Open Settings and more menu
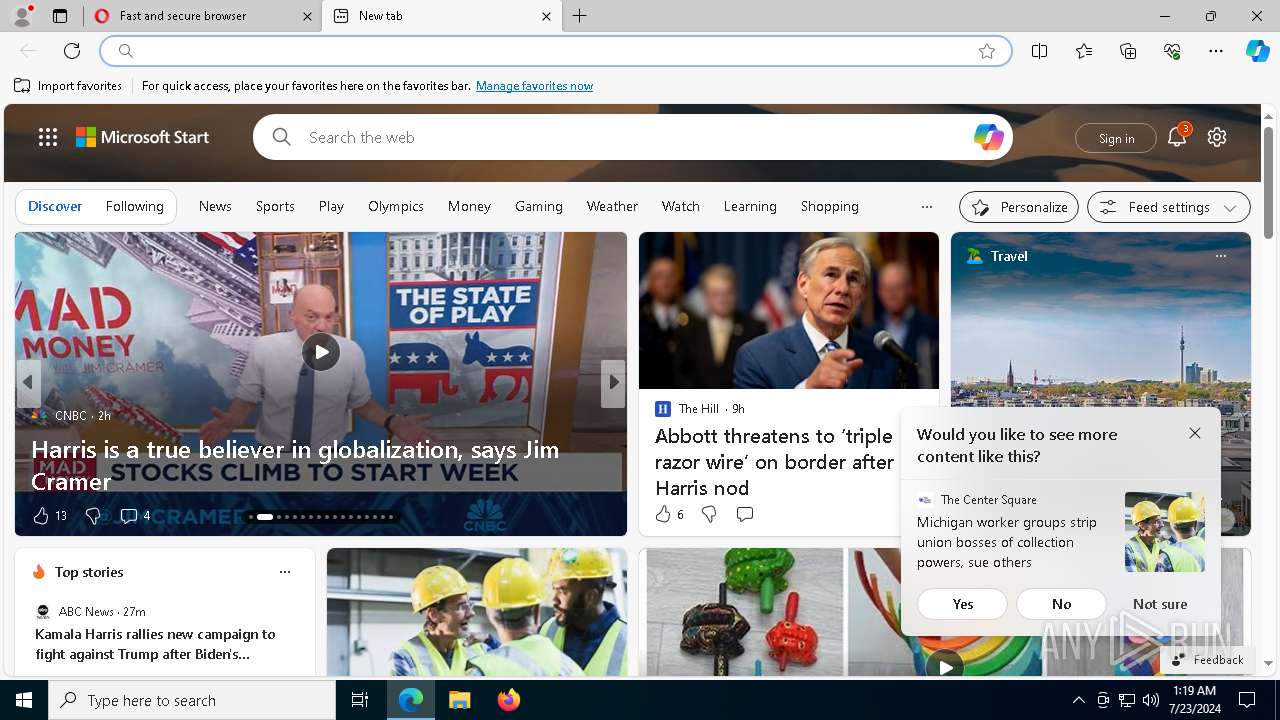1280x720 pixels. 1216,51
